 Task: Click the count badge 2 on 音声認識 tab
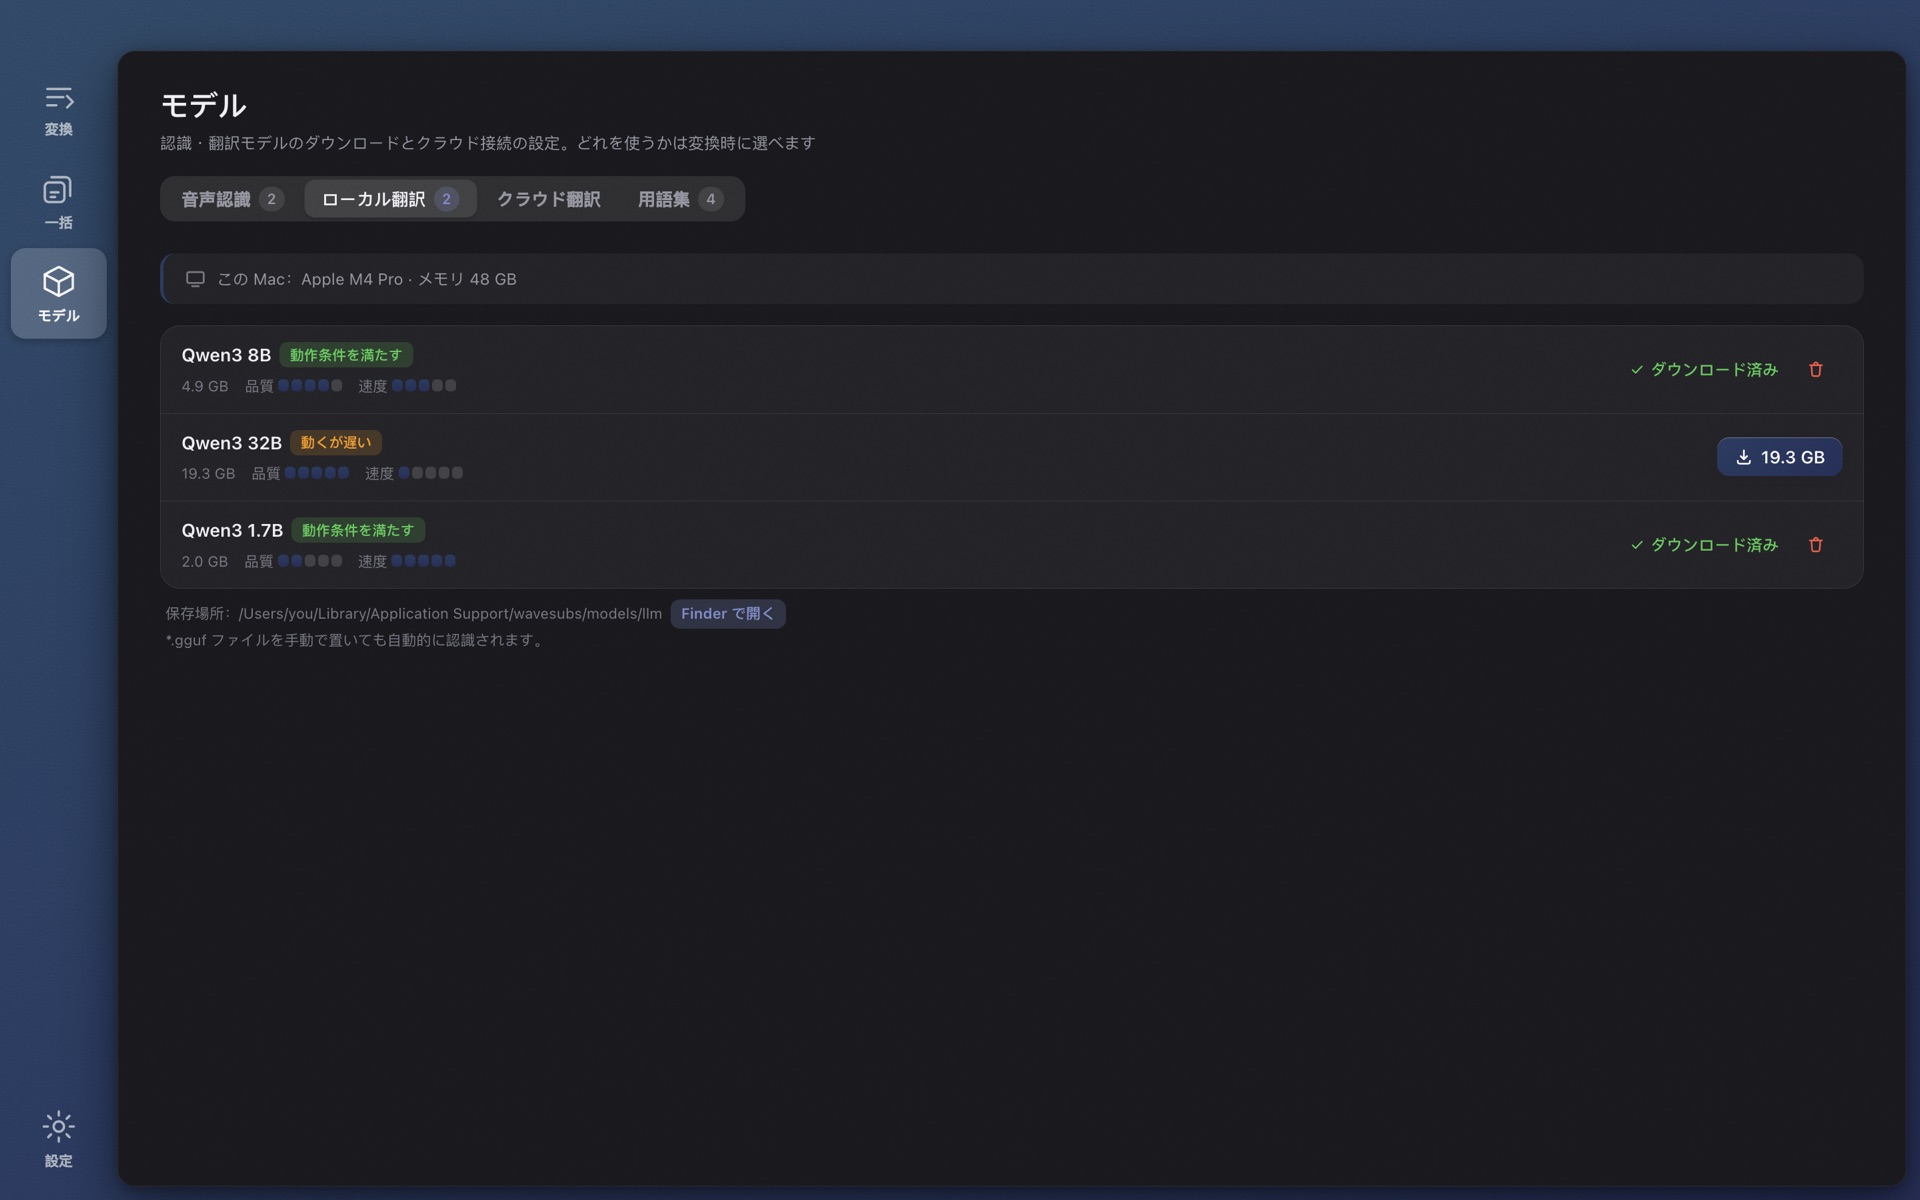(271, 199)
